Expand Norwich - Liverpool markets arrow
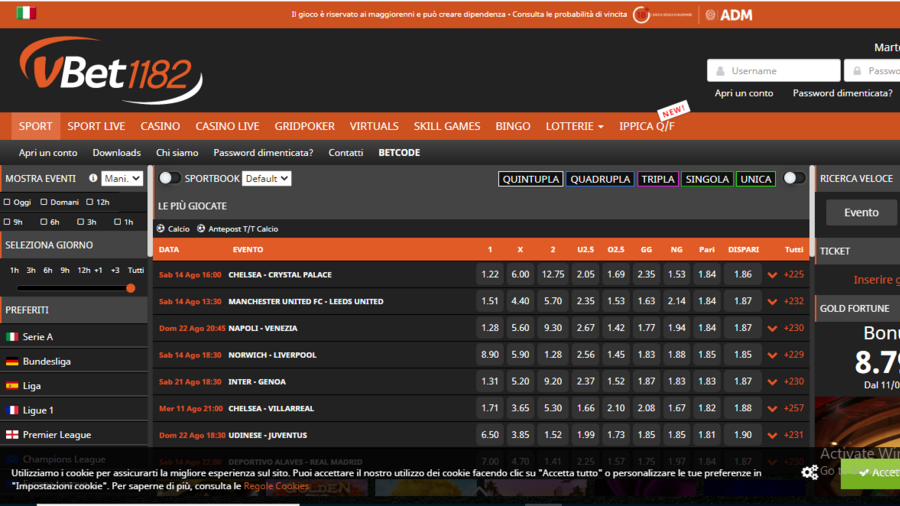 [772, 355]
